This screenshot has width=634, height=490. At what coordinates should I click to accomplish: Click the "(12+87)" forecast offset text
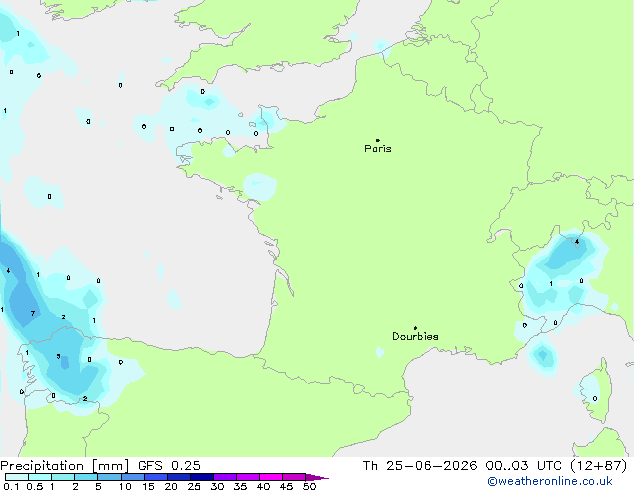pyautogui.click(x=599, y=466)
